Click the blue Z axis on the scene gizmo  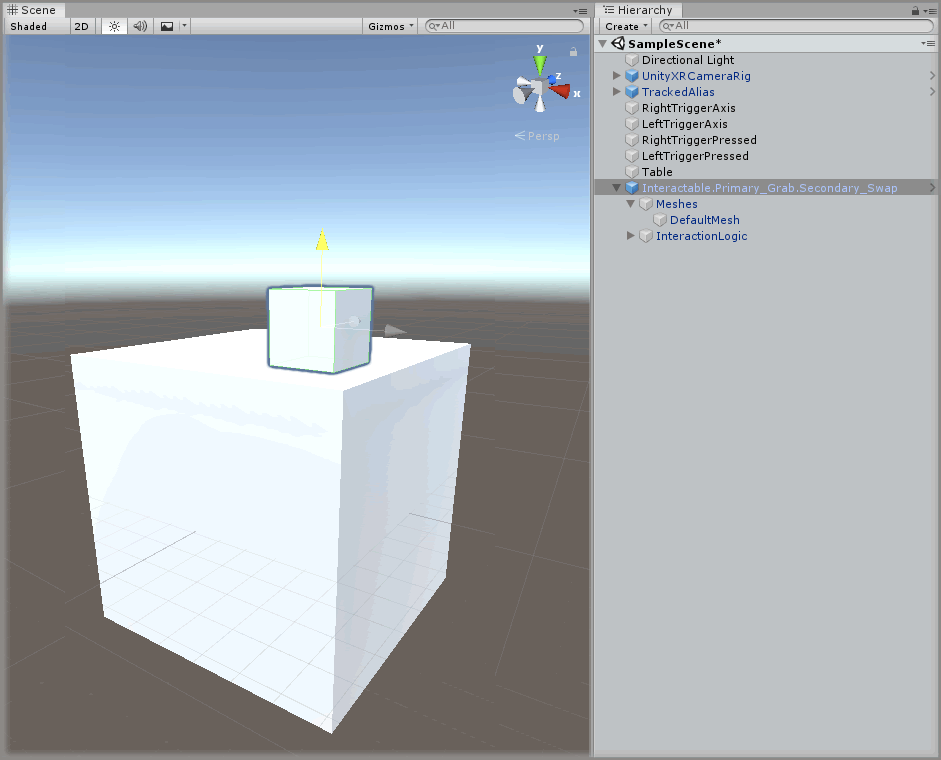pyautogui.click(x=552, y=78)
